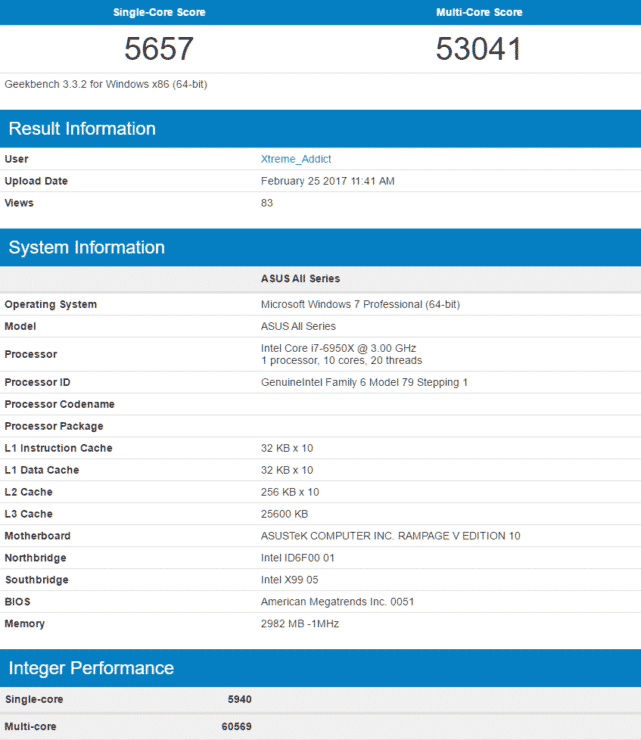Image resolution: width=641 pixels, height=740 pixels.
Task: Select the Geekbench 3.3.2 version text
Action: 106,84
